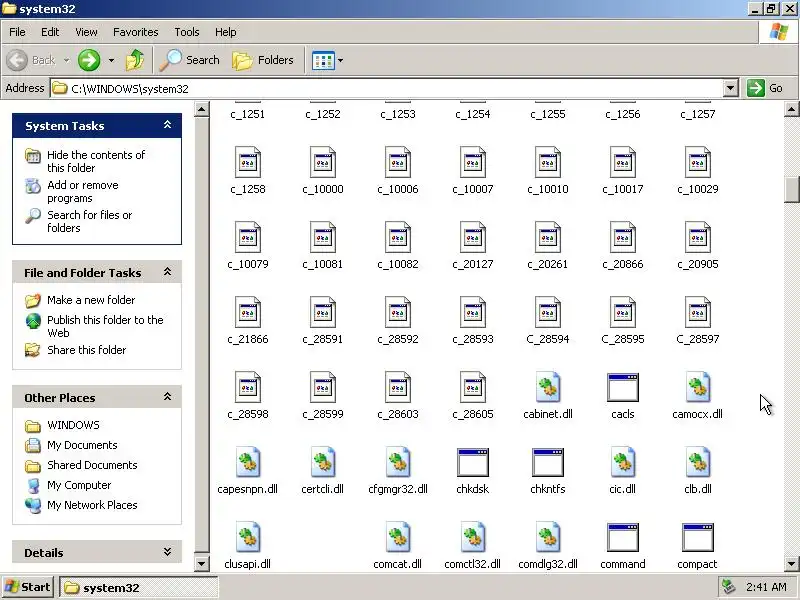Image resolution: width=800 pixels, height=600 pixels.
Task: Click Search for files or folders
Action: 89,221
